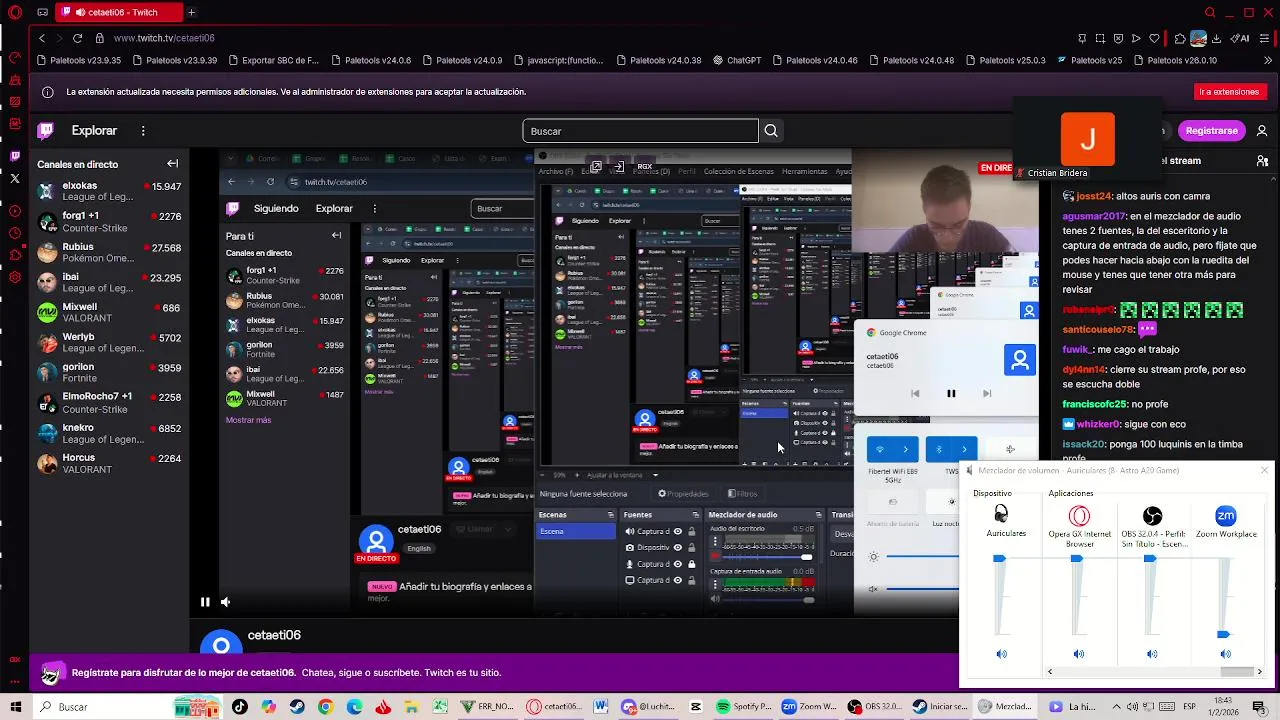This screenshot has height=720, width=1280.
Task: Open TikTok from the taskbar
Action: 240,707
